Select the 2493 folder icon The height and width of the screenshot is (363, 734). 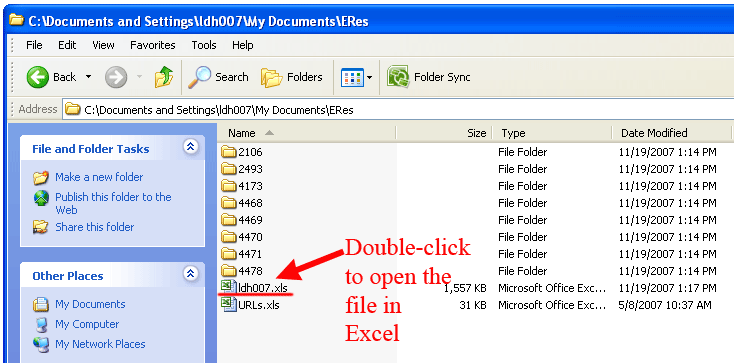[x=228, y=169]
